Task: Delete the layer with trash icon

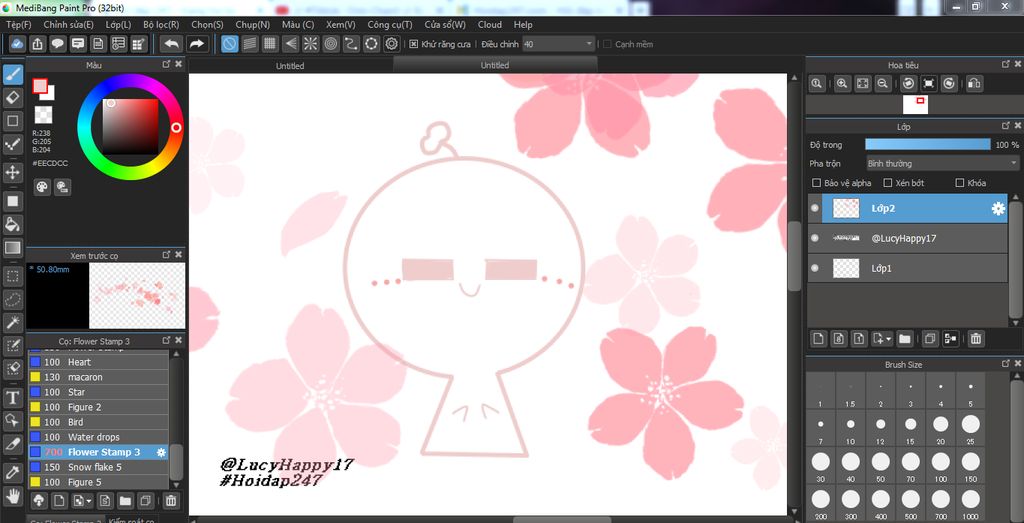Action: 976,338
